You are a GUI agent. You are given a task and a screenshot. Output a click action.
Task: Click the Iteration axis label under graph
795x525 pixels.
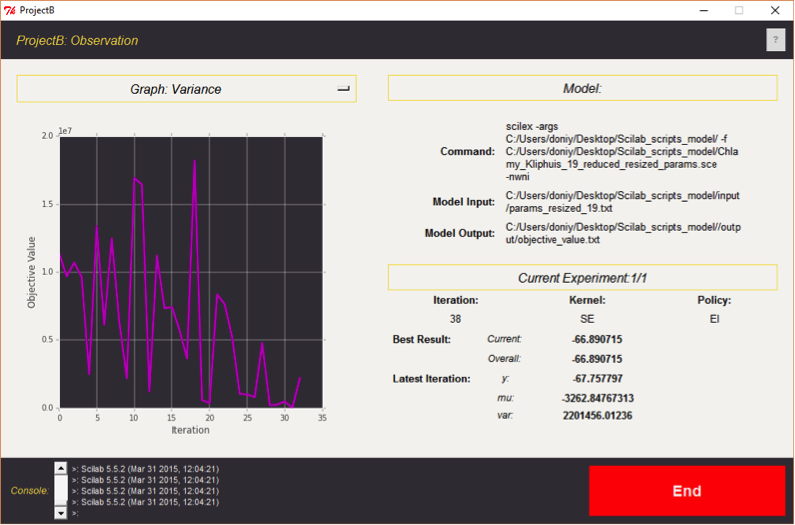[190, 430]
